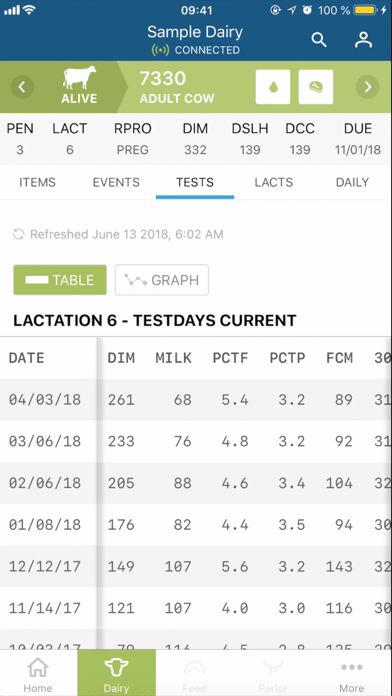
Task: Open the user profile icon
Action: click(363, 40)
